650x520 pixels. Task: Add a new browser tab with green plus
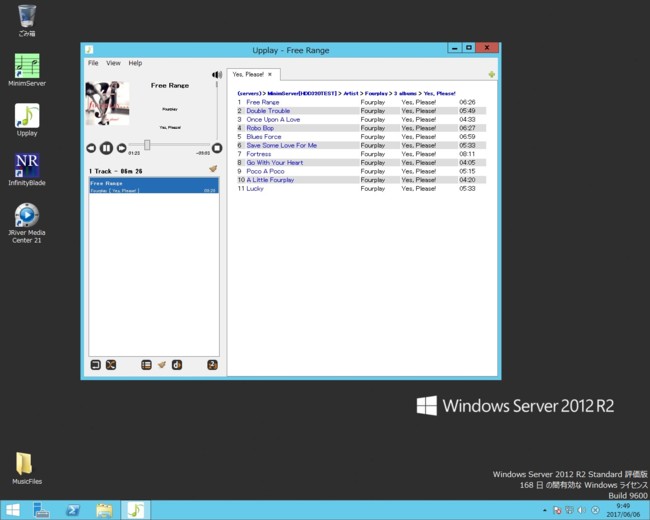pos(492,75)
